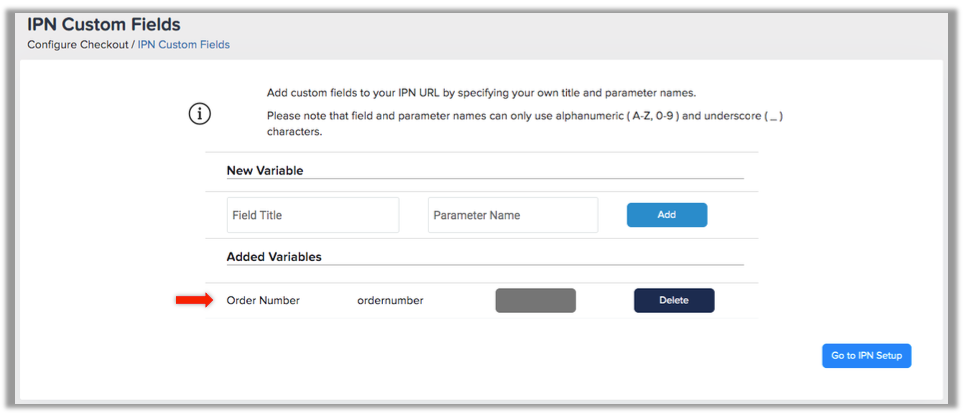The width and height of the screenshot is (963, 413).
Task: Click the 'Add custom fields to your IPN URL' sentence
Action: tap(482, 93)
